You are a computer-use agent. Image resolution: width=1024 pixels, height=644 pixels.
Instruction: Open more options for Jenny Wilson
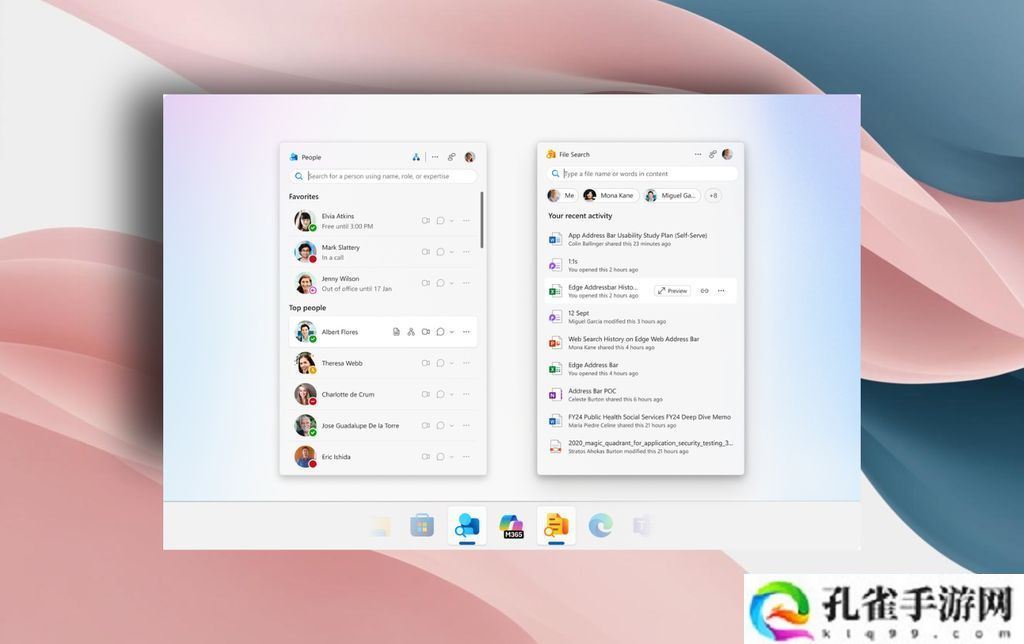pos(466,283)
